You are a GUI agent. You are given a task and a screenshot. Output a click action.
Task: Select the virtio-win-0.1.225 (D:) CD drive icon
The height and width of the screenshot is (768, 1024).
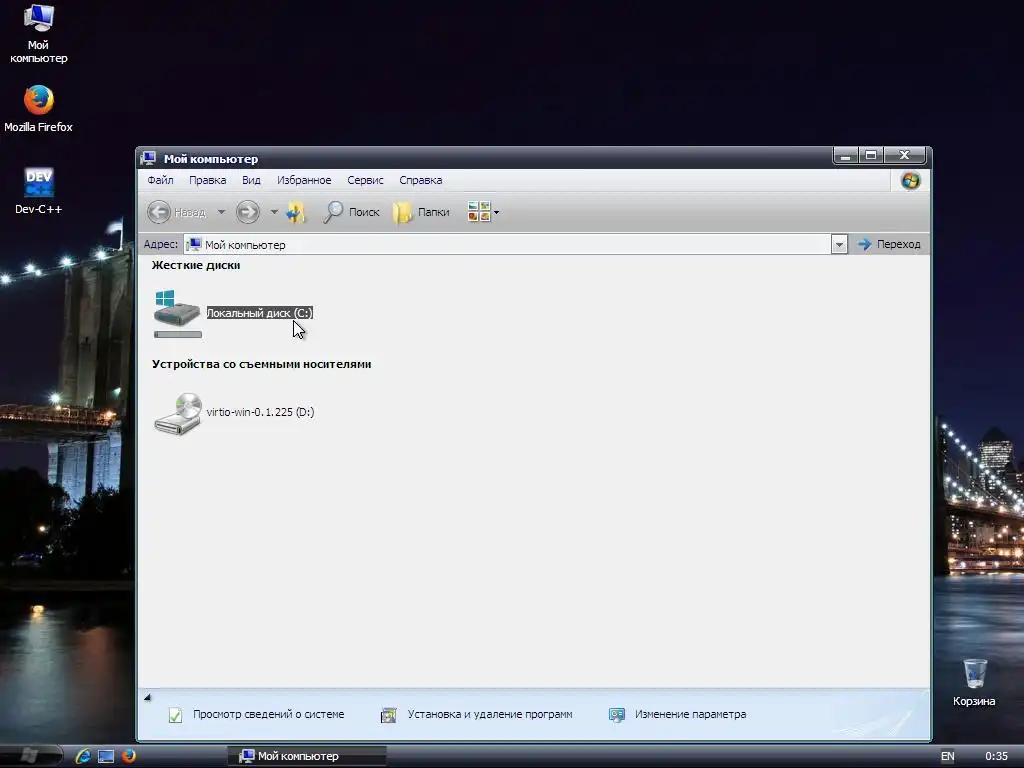[178, 413]
